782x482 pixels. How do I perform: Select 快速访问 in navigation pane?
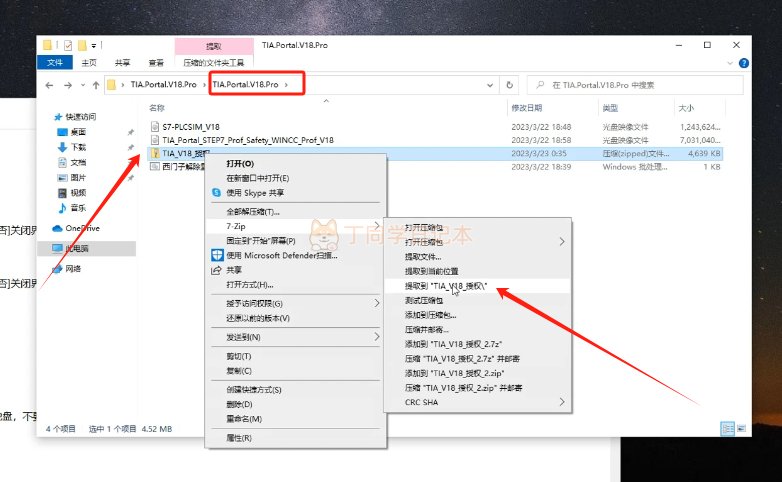75,117
